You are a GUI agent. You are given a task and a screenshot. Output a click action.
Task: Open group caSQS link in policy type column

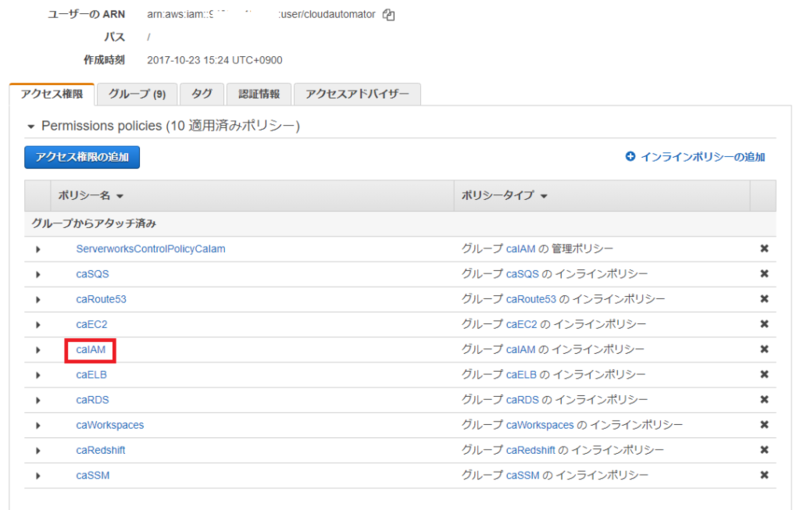click(x=522, y=274)
